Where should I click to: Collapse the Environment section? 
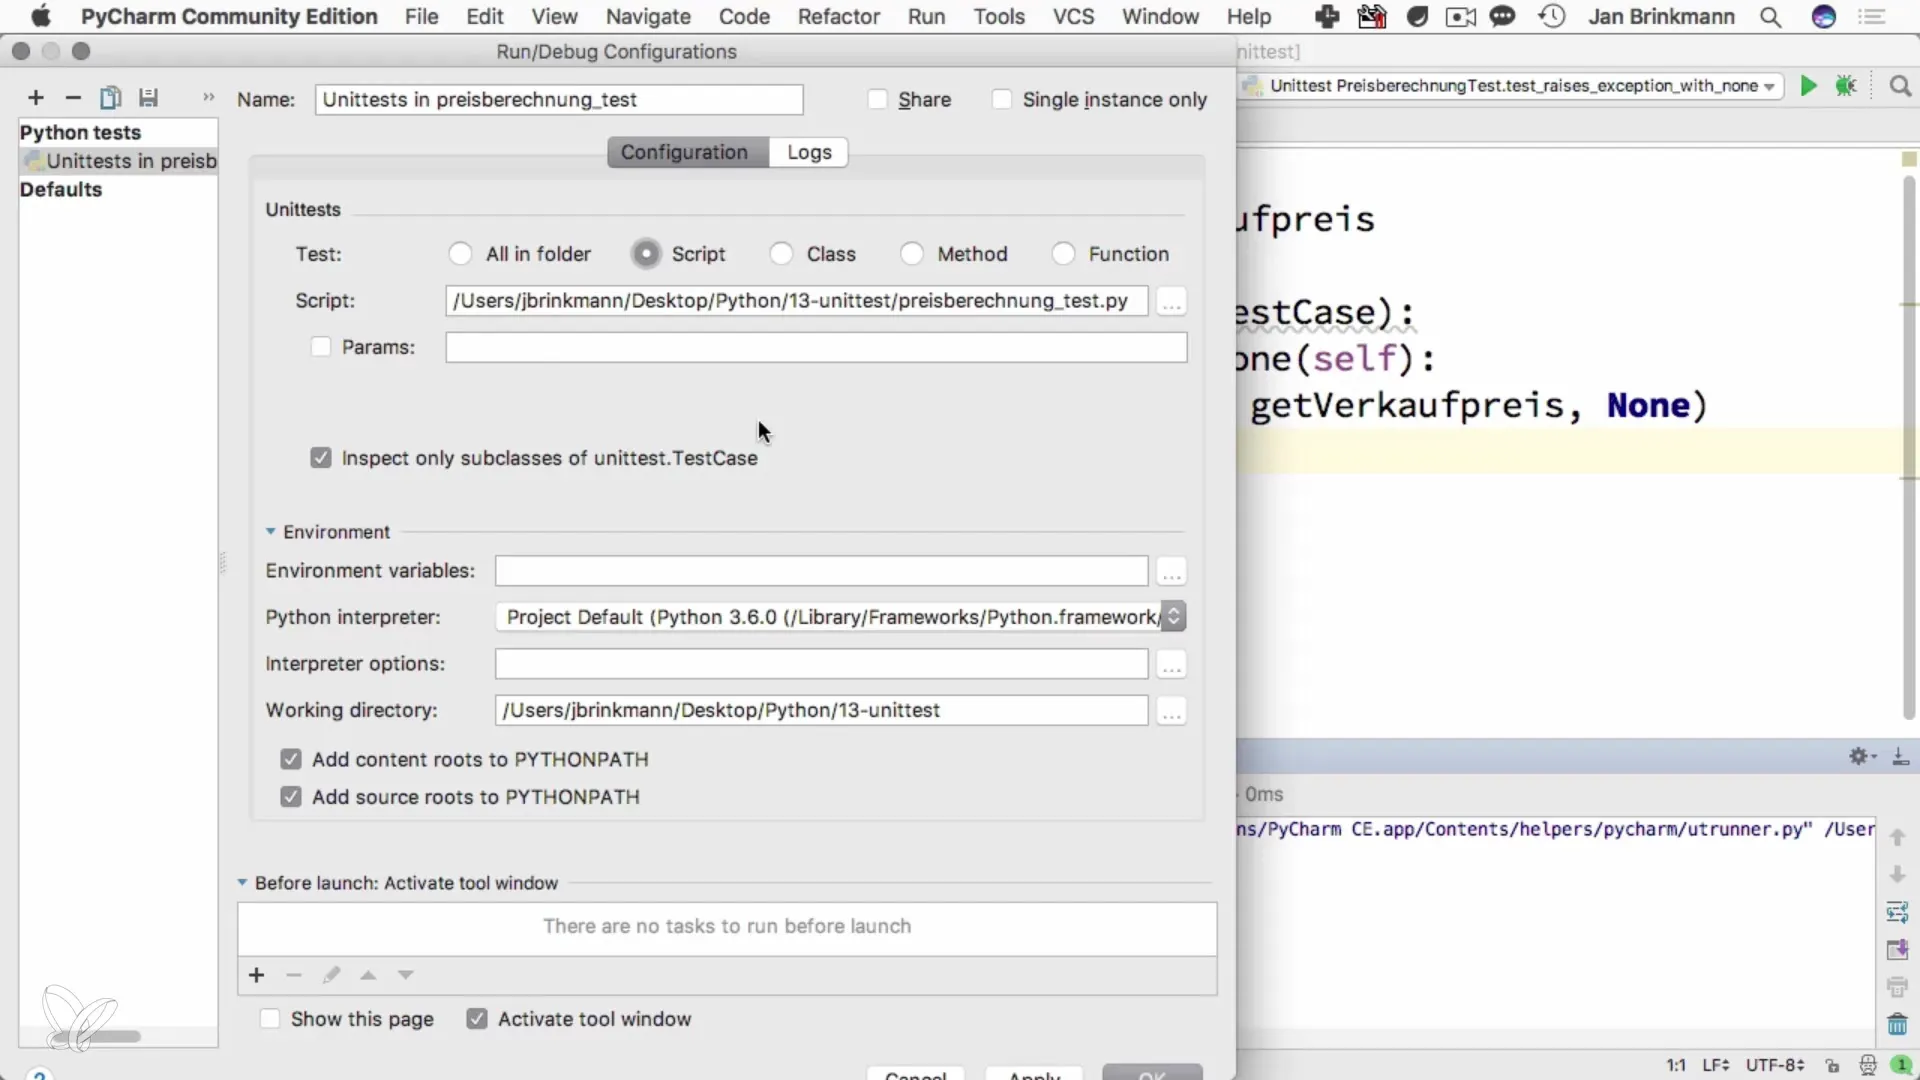click(x=270, y=532)
